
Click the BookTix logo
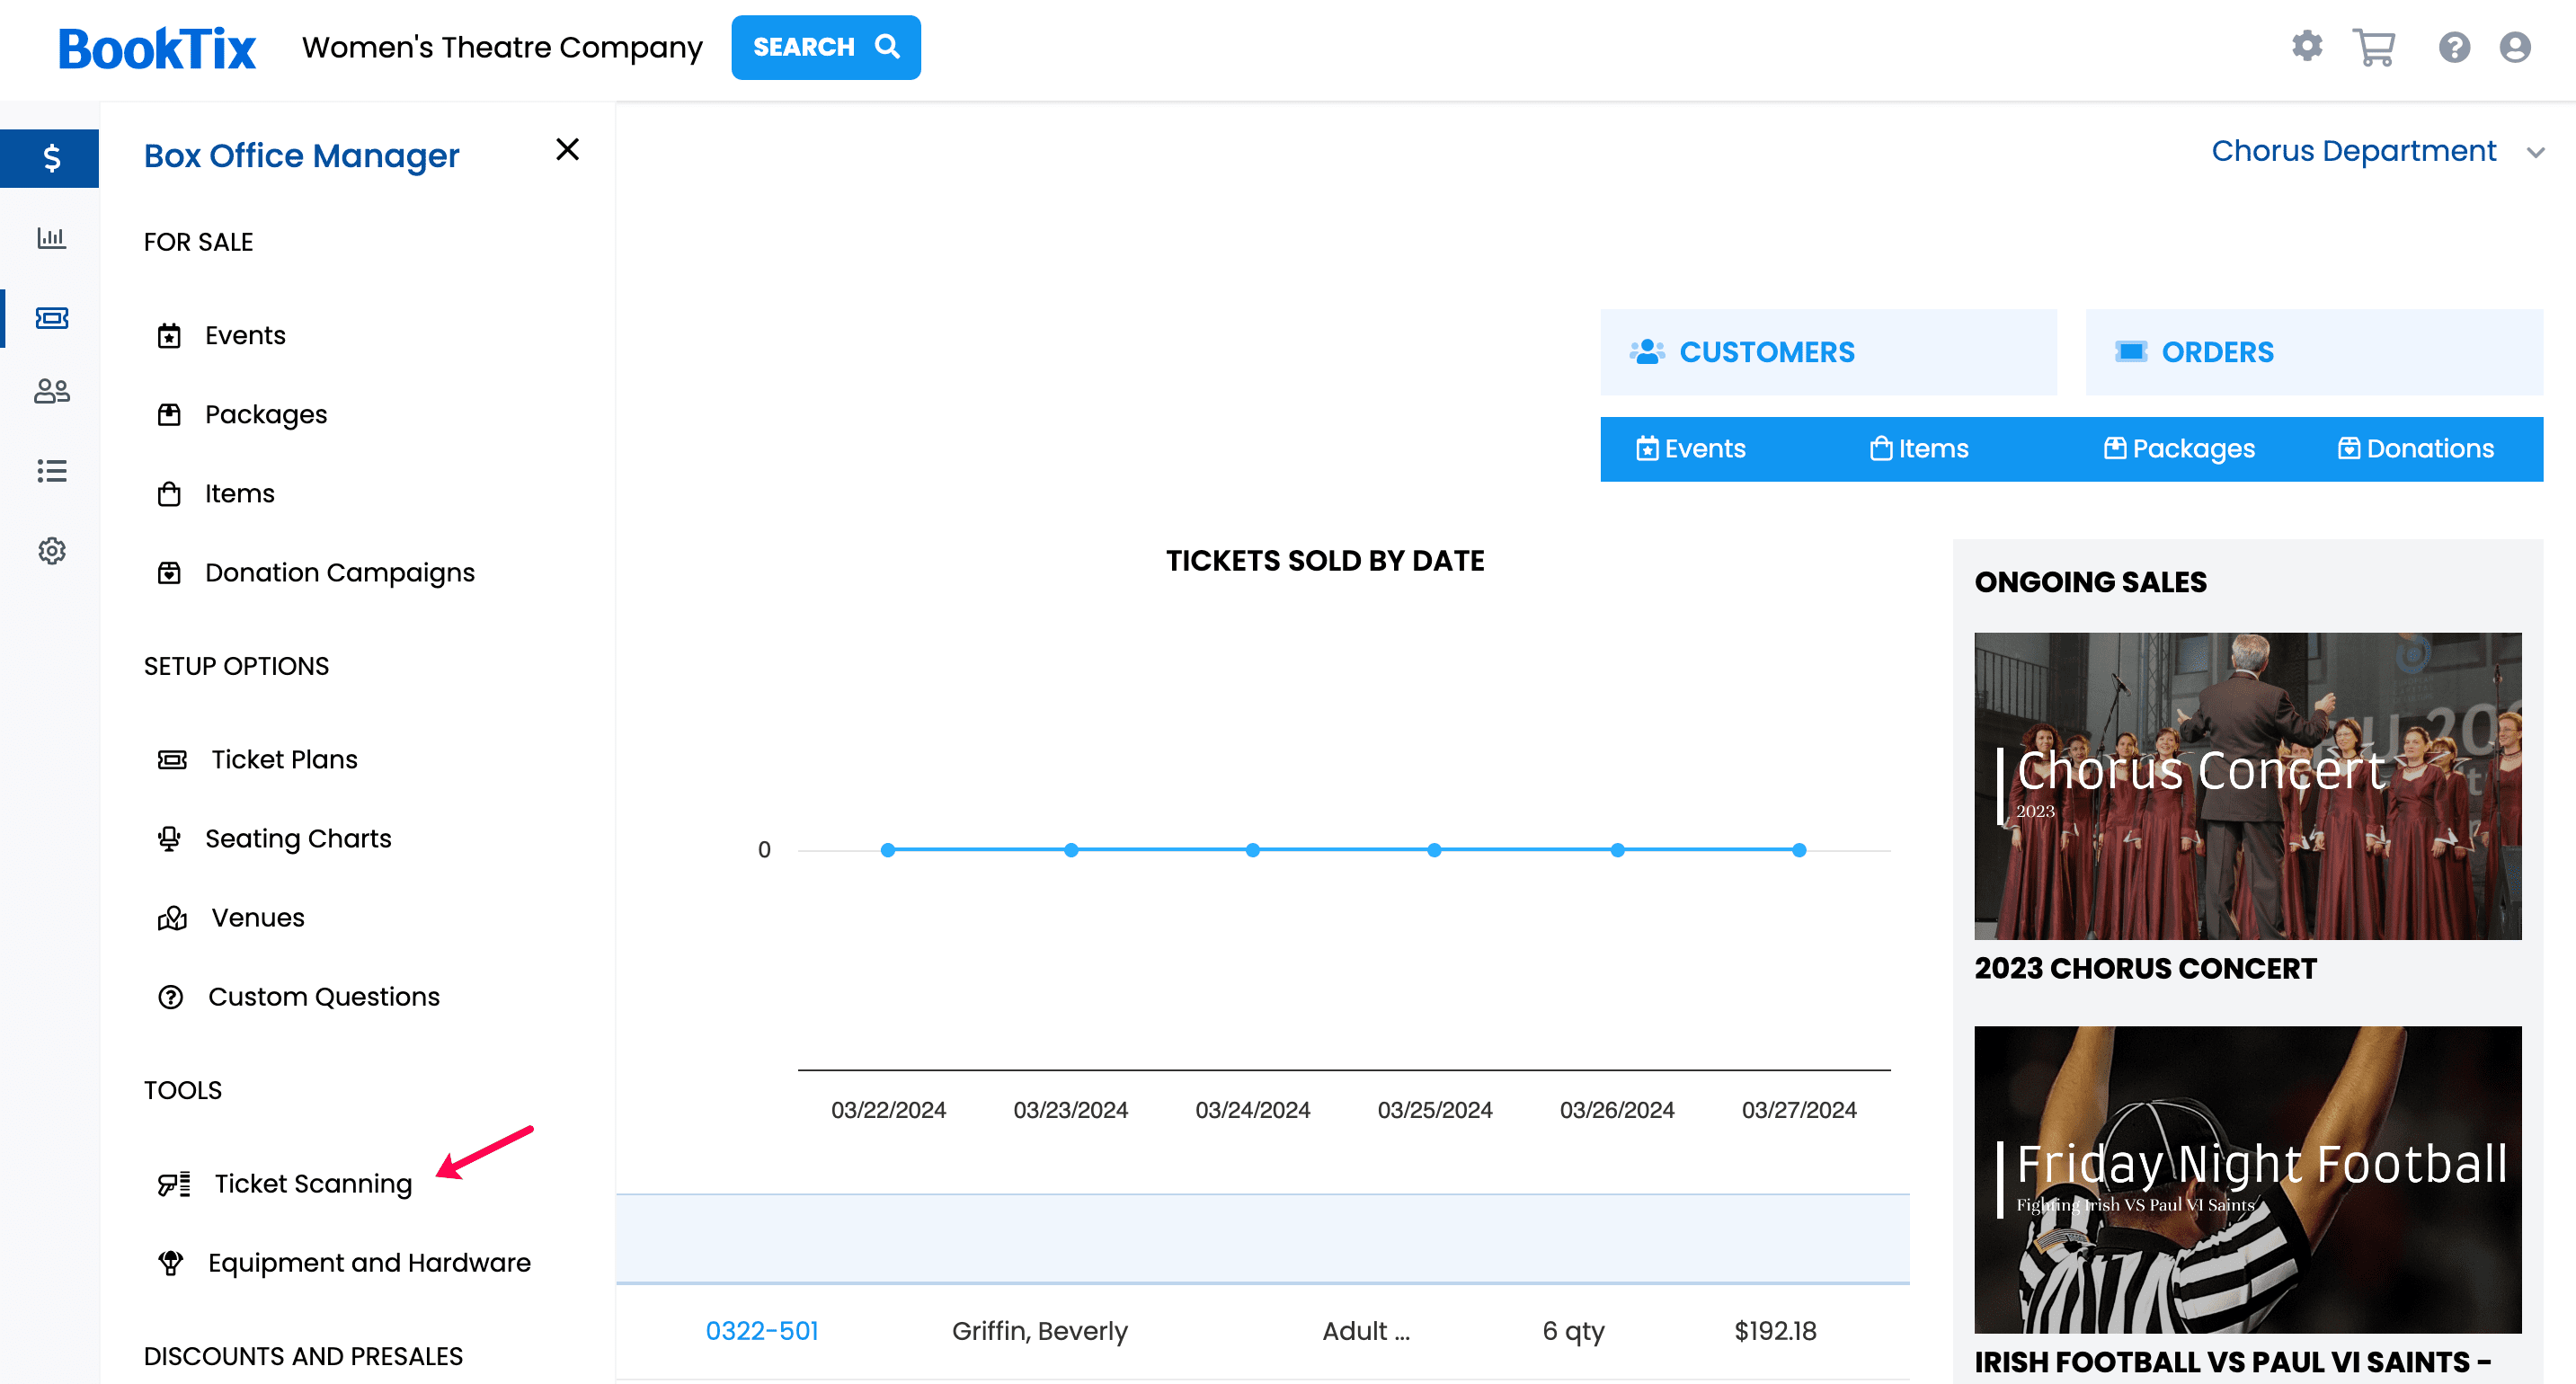[157, 48]
